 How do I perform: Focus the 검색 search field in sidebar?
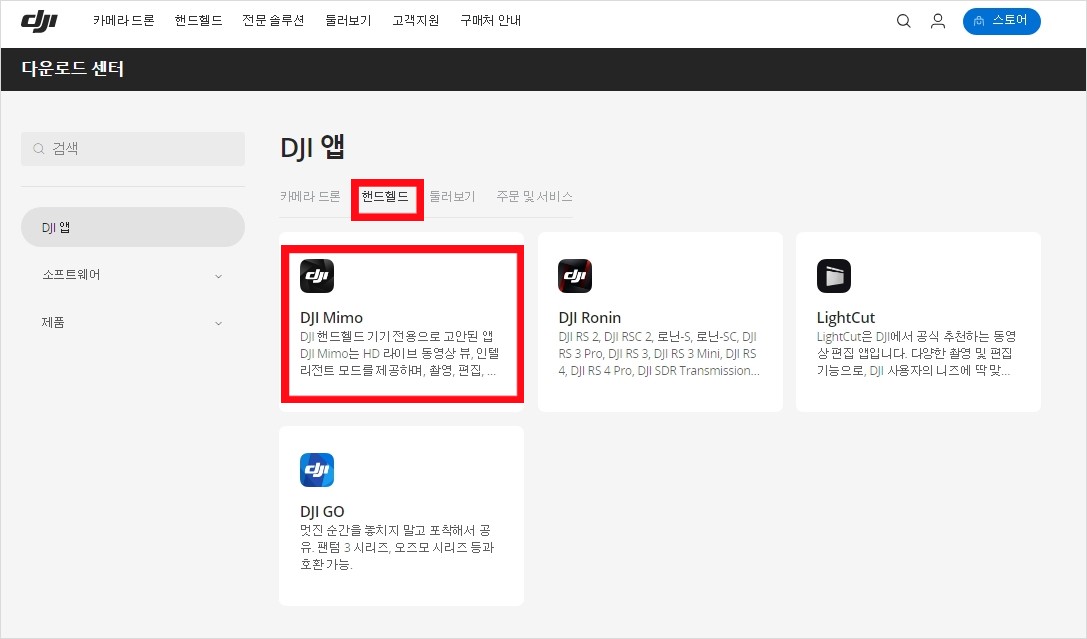tap(132, 148)
